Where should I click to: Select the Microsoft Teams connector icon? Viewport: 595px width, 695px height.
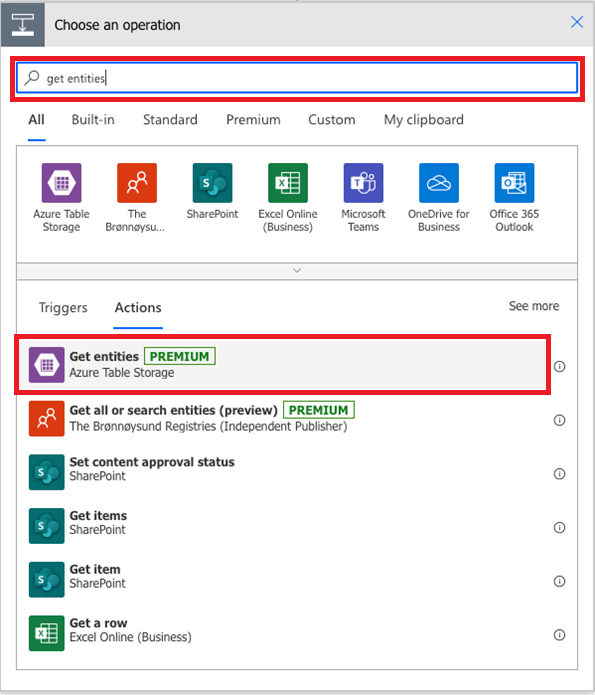point(363,183)
